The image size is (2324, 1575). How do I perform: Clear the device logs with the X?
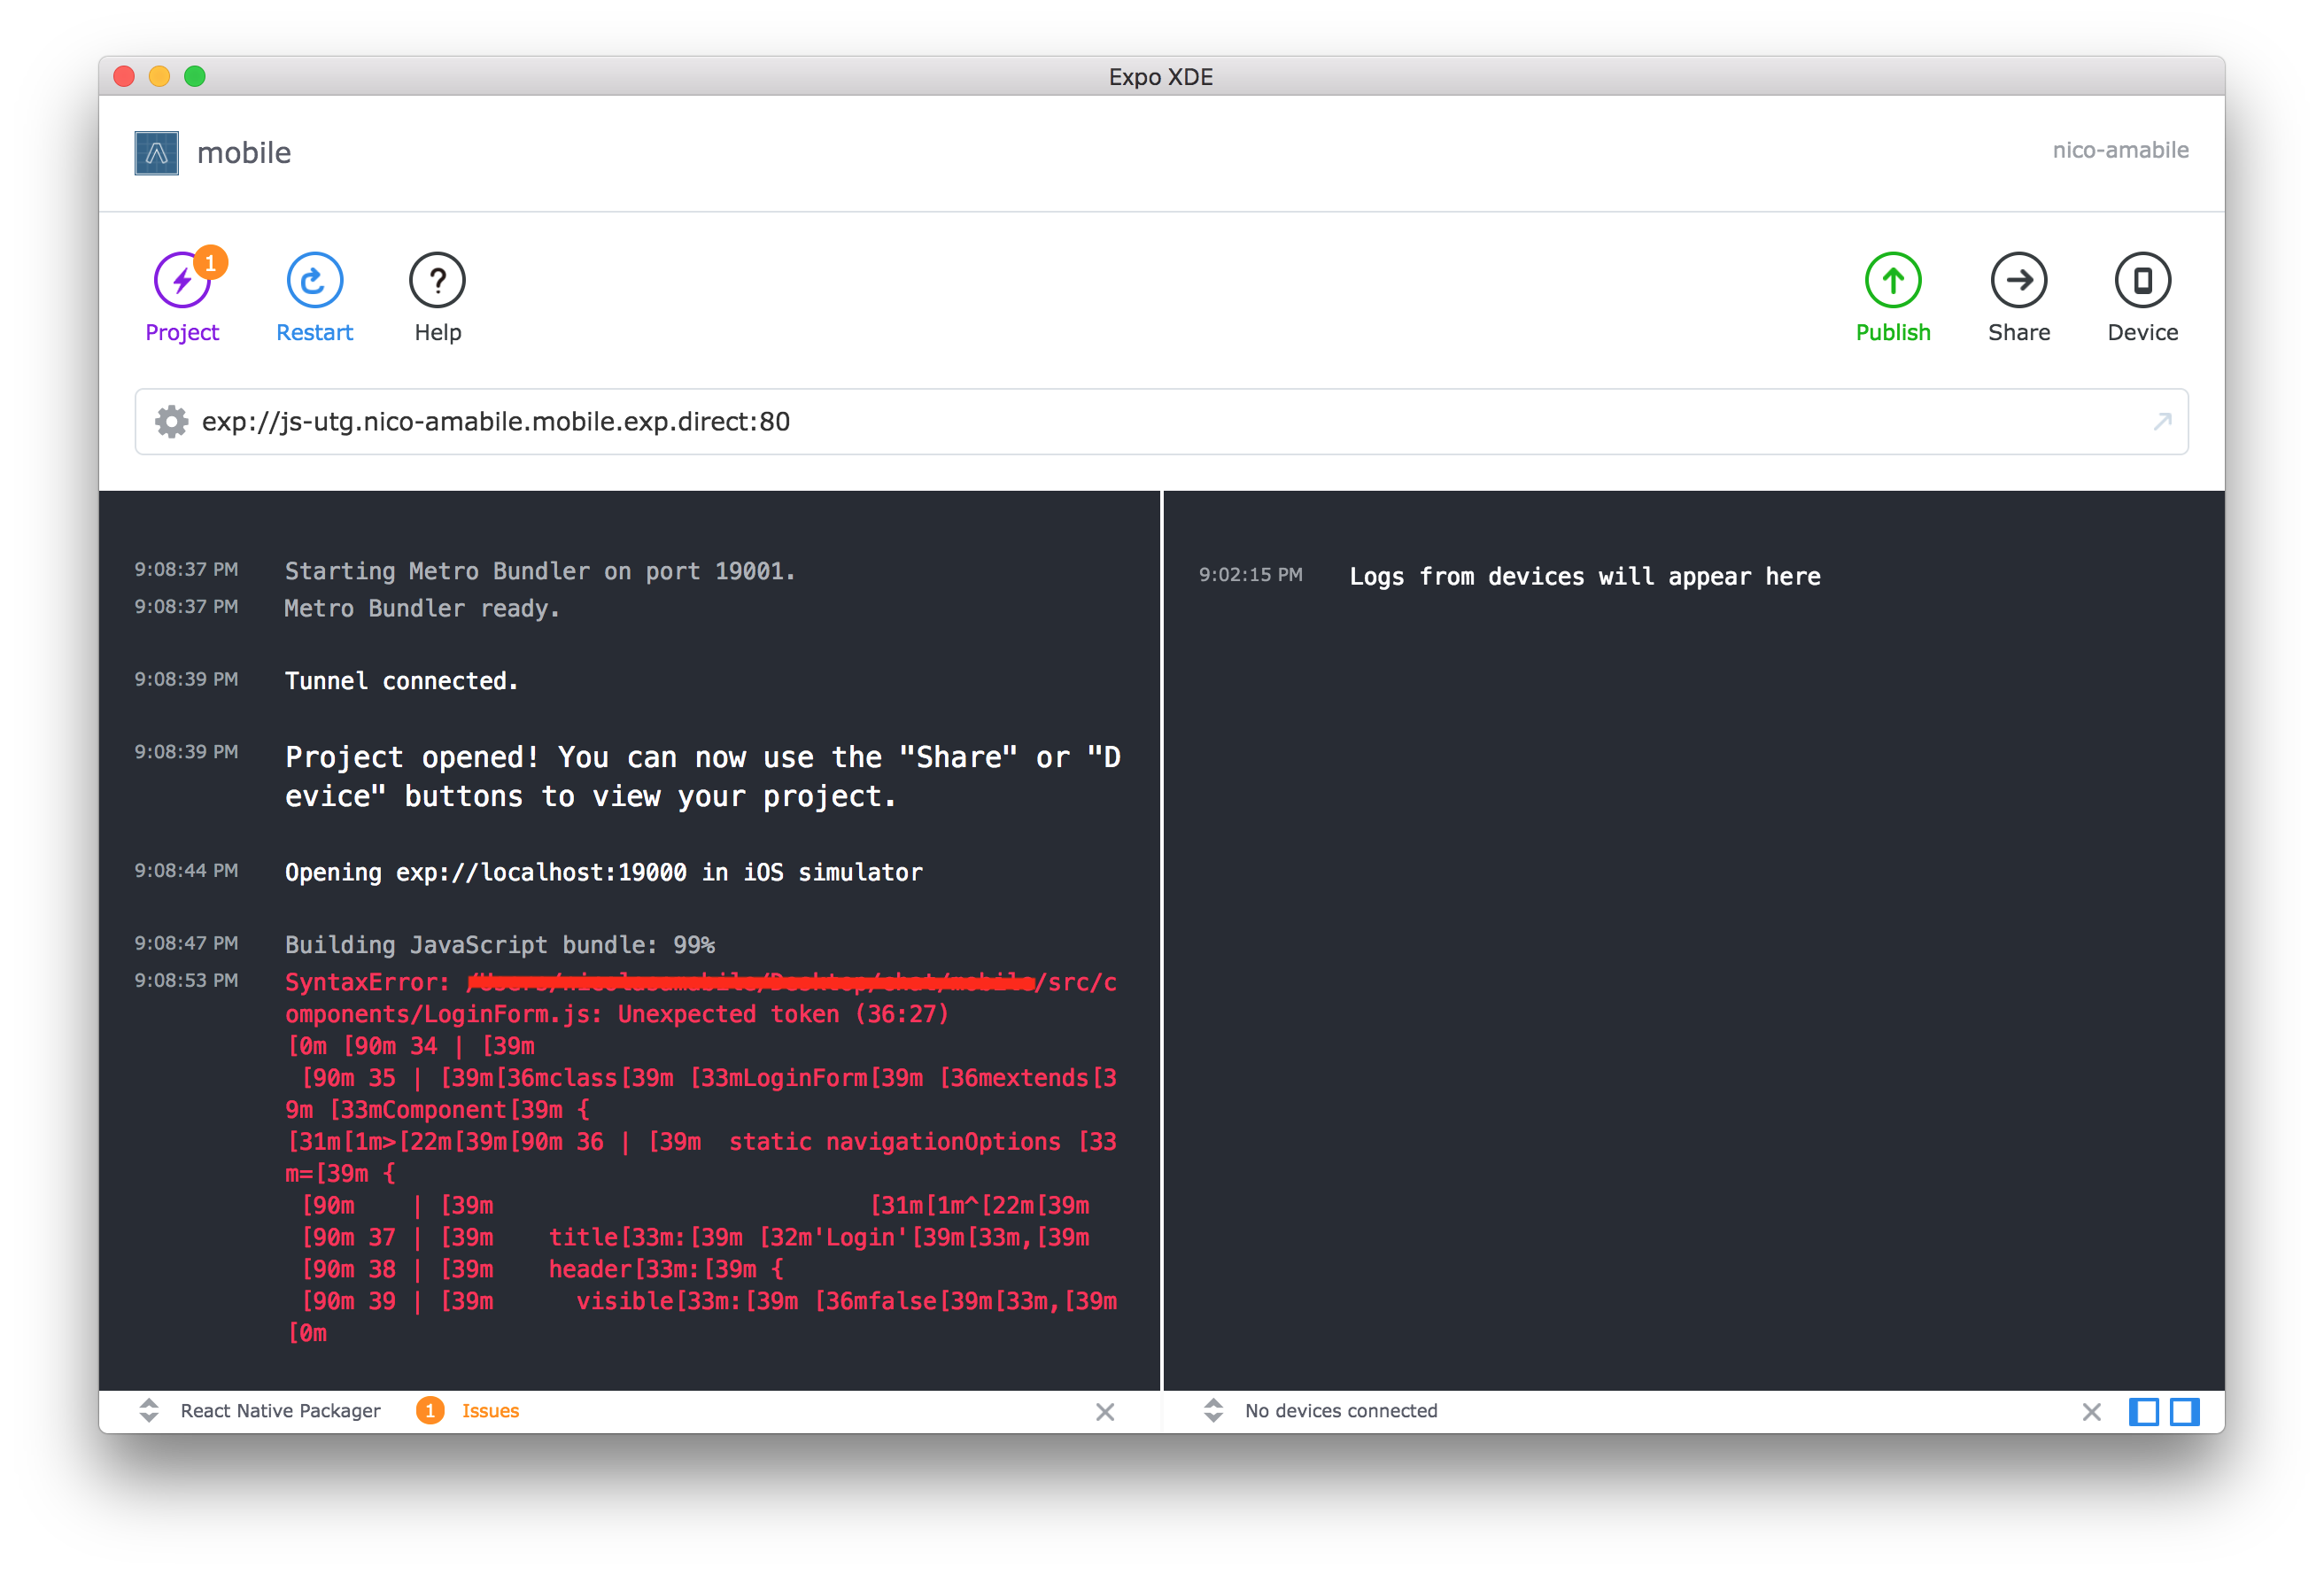(2091, 1412)
